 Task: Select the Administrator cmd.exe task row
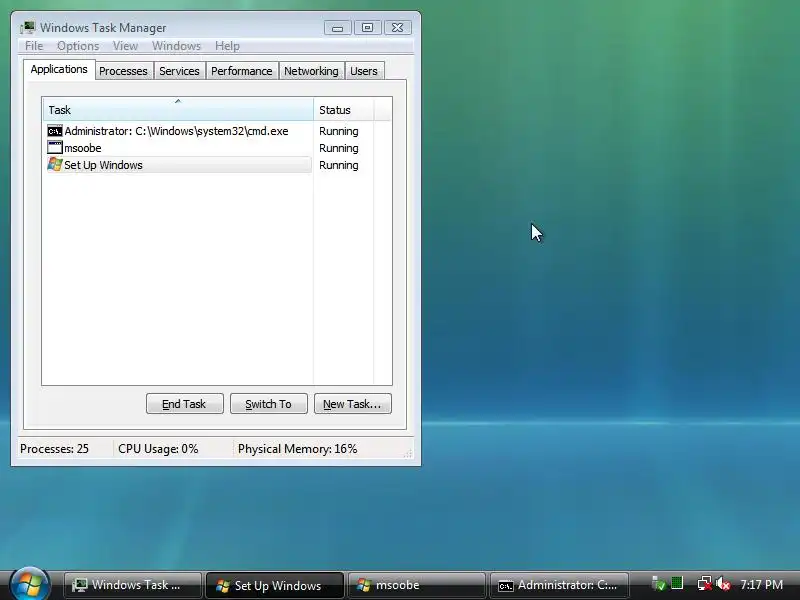[179, 131]
